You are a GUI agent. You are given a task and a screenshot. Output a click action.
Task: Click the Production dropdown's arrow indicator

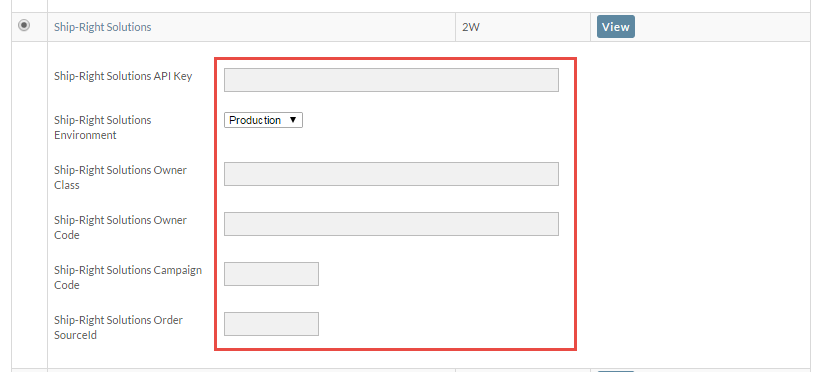[x=292, y=120]
